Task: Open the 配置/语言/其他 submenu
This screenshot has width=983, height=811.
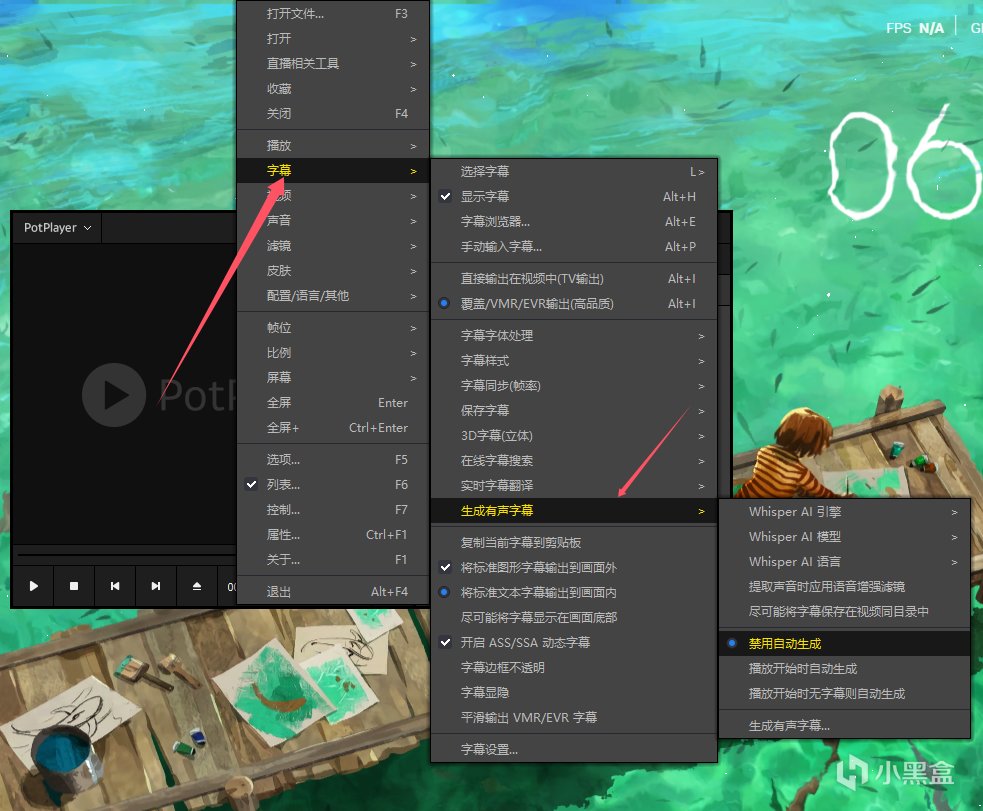Action: pos(333,296)
